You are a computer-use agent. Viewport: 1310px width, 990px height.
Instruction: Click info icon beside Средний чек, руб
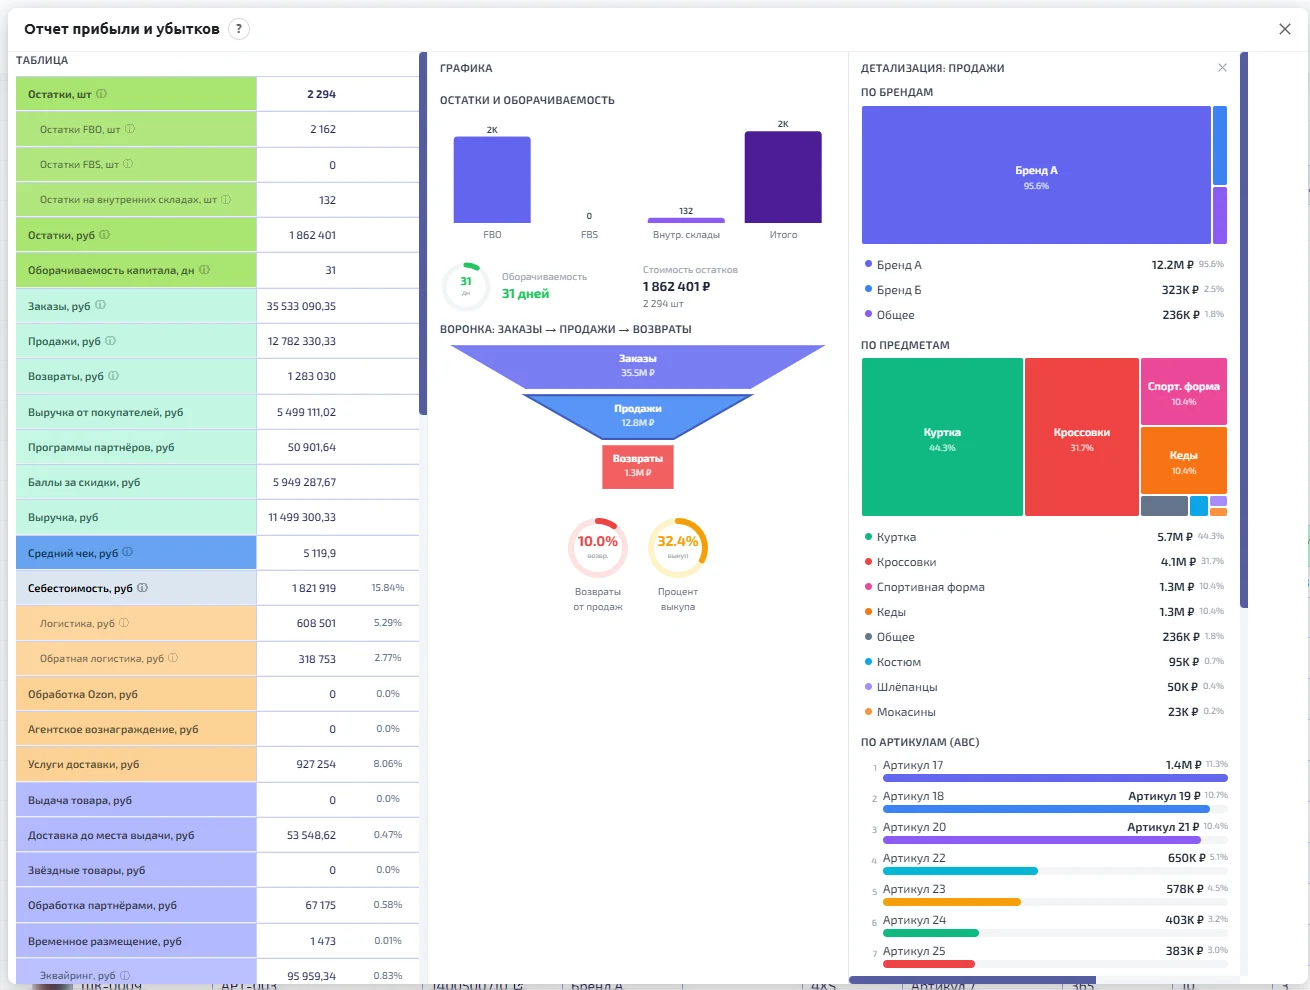[127, 552]
